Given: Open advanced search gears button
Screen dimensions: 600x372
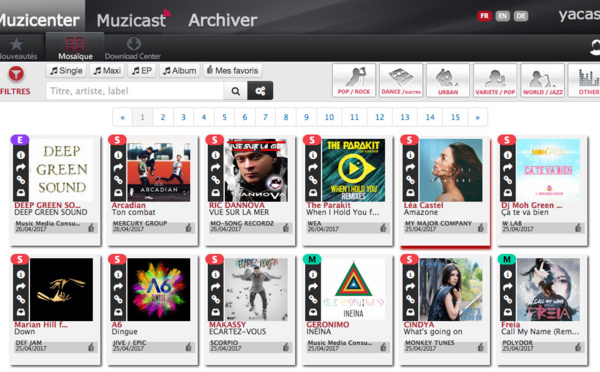Looking at the screenshot, I should click(x=260, y=91).
